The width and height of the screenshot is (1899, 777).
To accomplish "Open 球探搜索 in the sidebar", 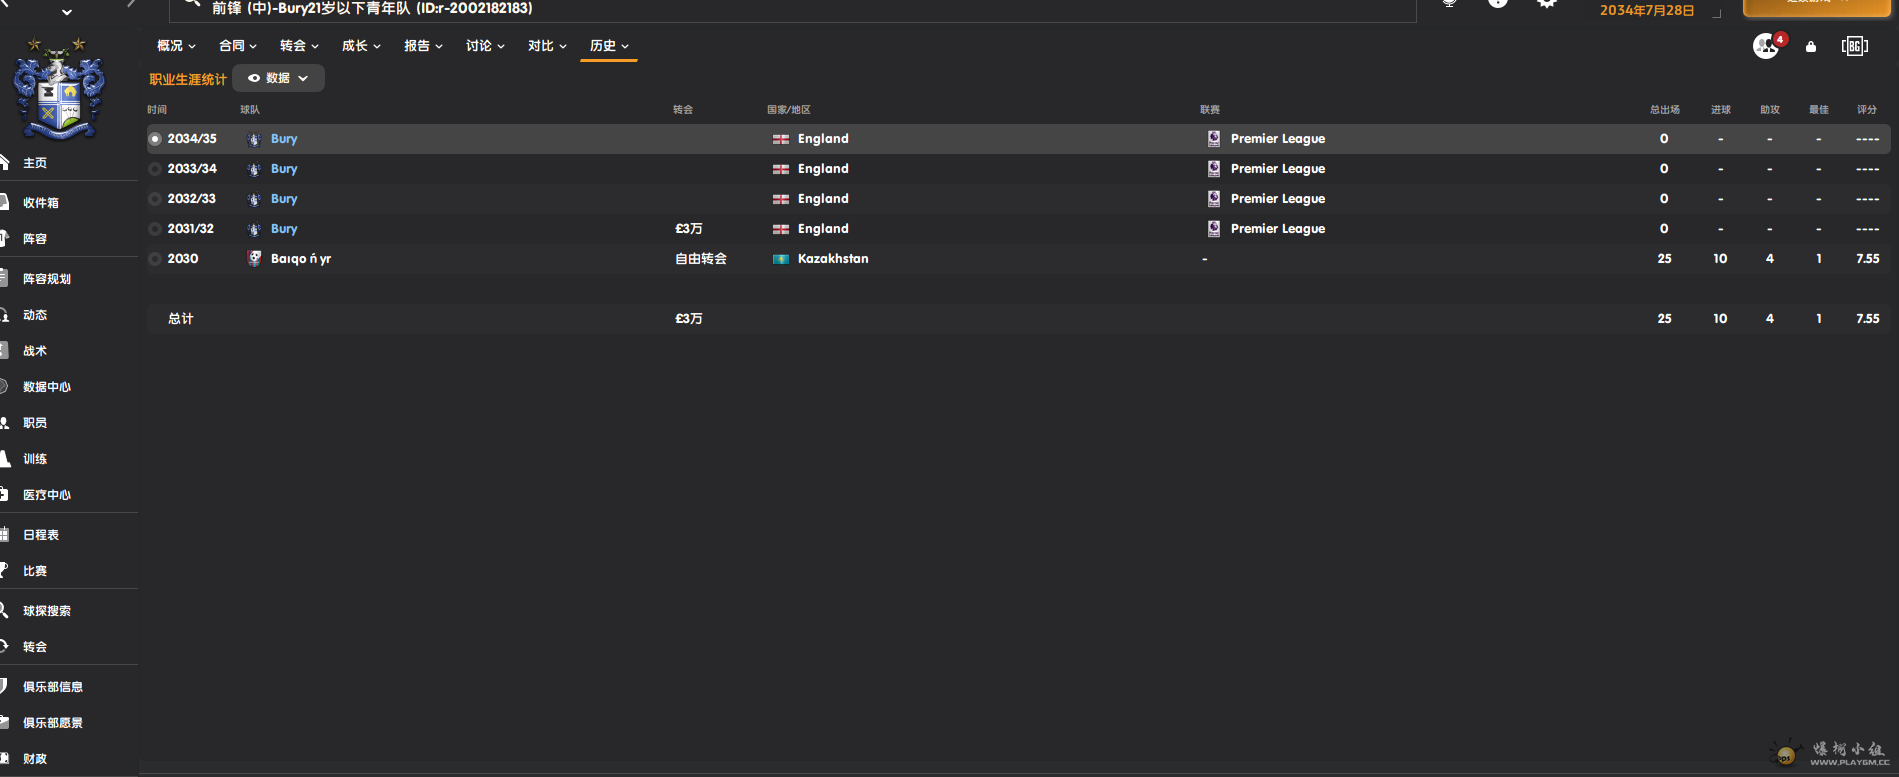I will (47, 611).
